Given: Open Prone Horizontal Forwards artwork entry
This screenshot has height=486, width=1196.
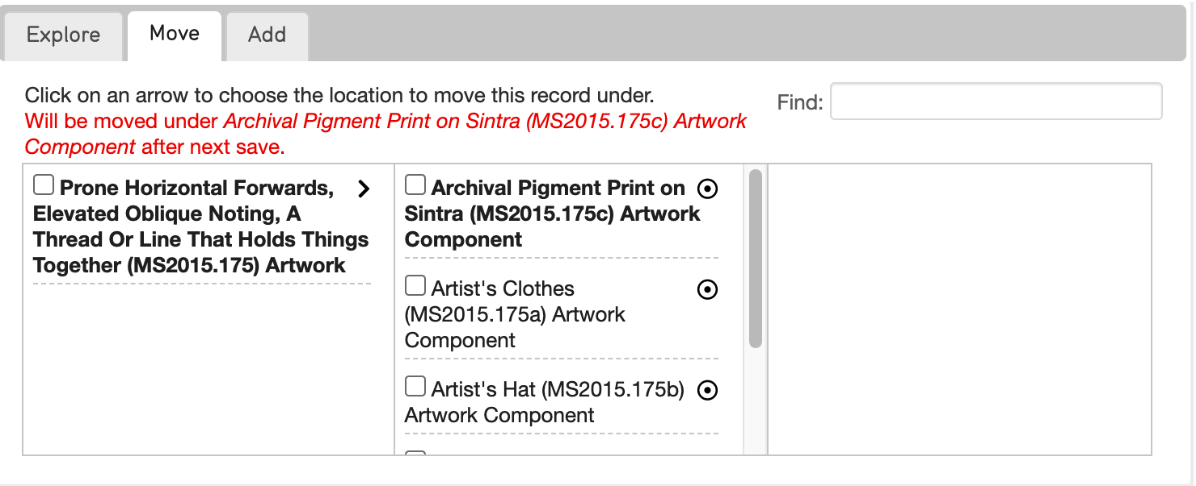Looking at the screenshot, I should pyautogui.click(x=201, y=227).
